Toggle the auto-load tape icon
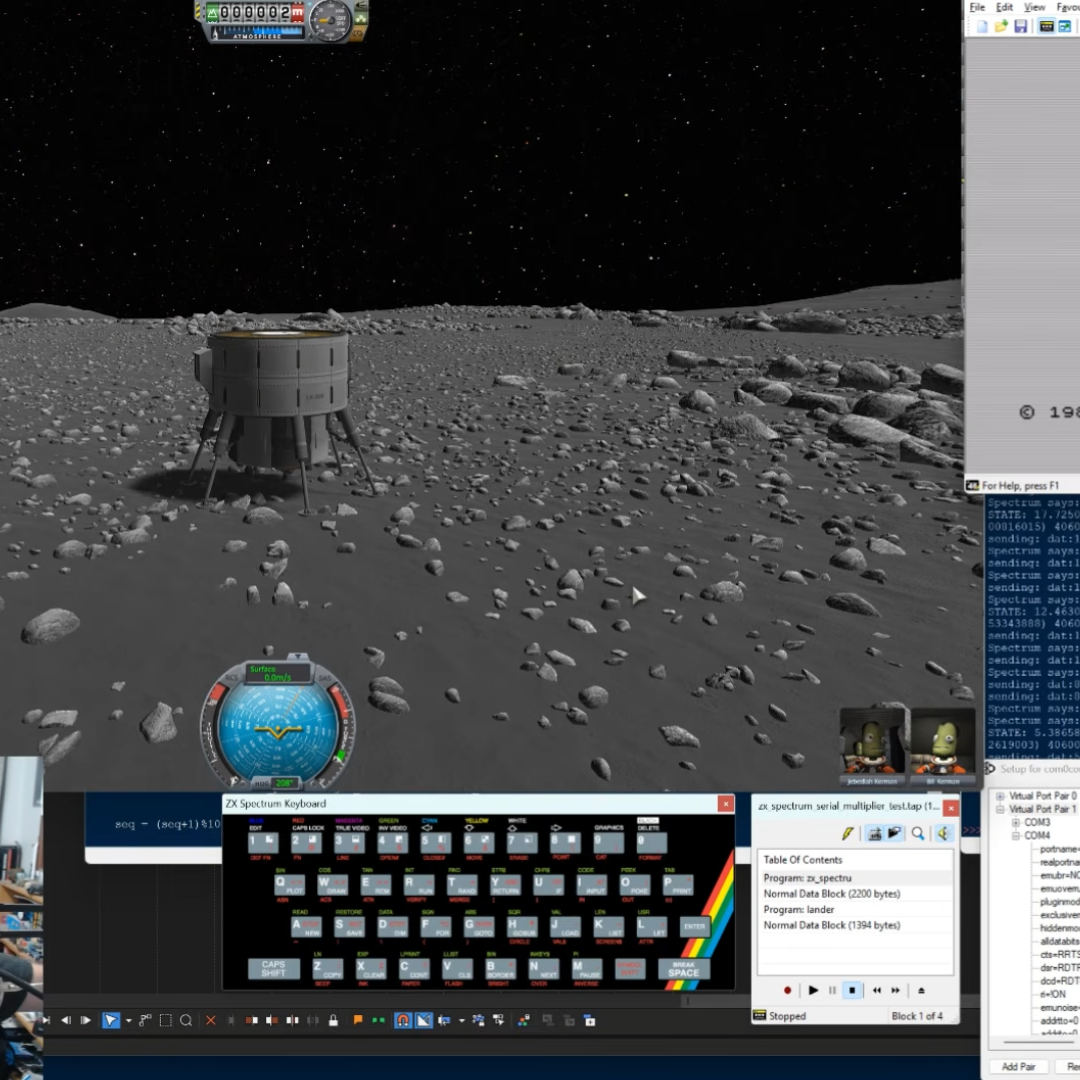The height and width of the screenshot is (1080, 1080). [x=875, y=833]
